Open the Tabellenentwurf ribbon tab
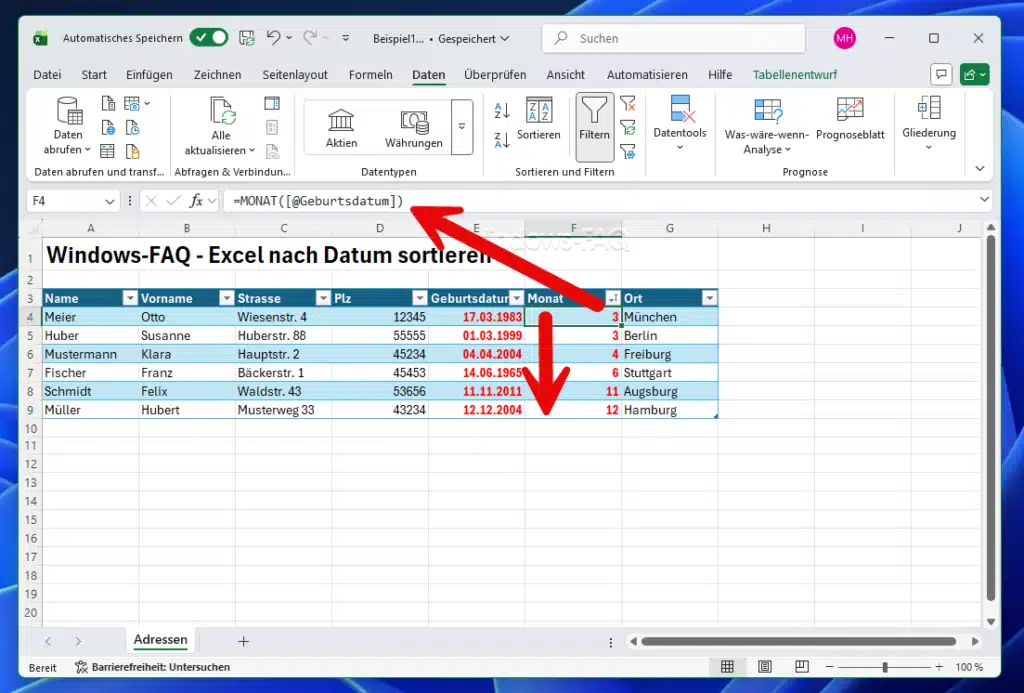This screenshot has height=693, width=1024. pyautogui.click(x=794, y=74)
